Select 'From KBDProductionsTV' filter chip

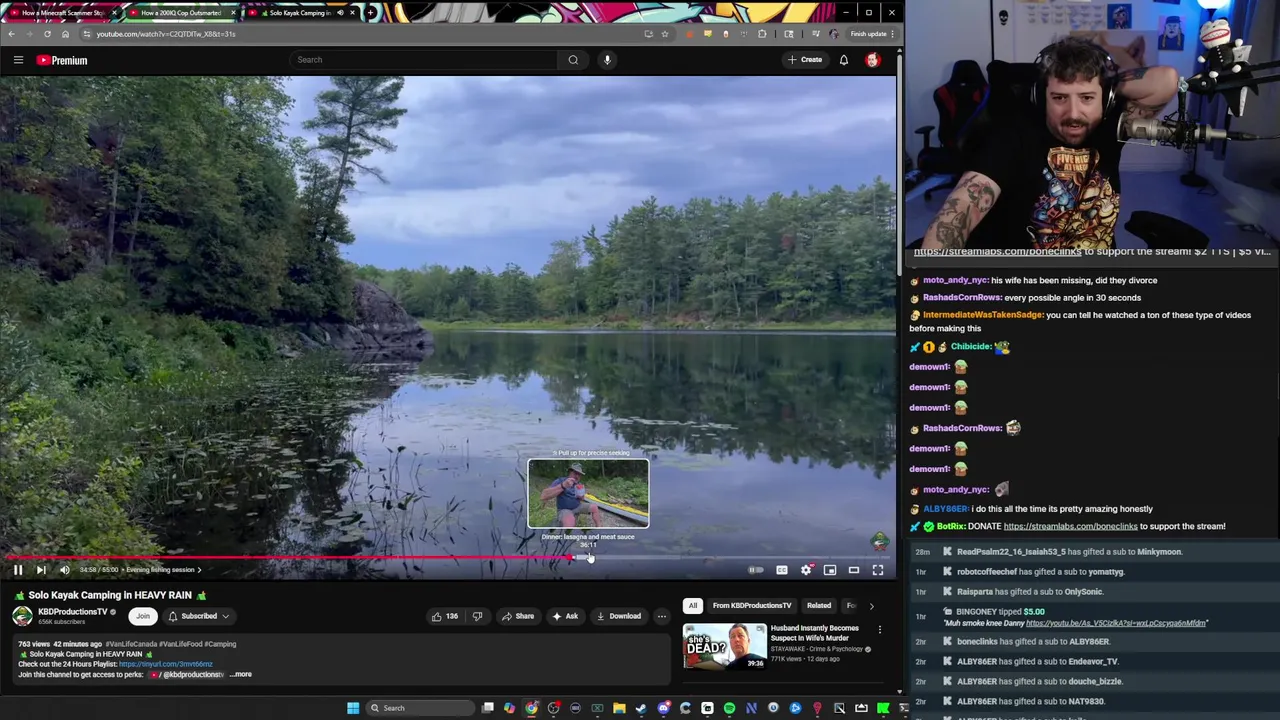[x=752, y=606]
